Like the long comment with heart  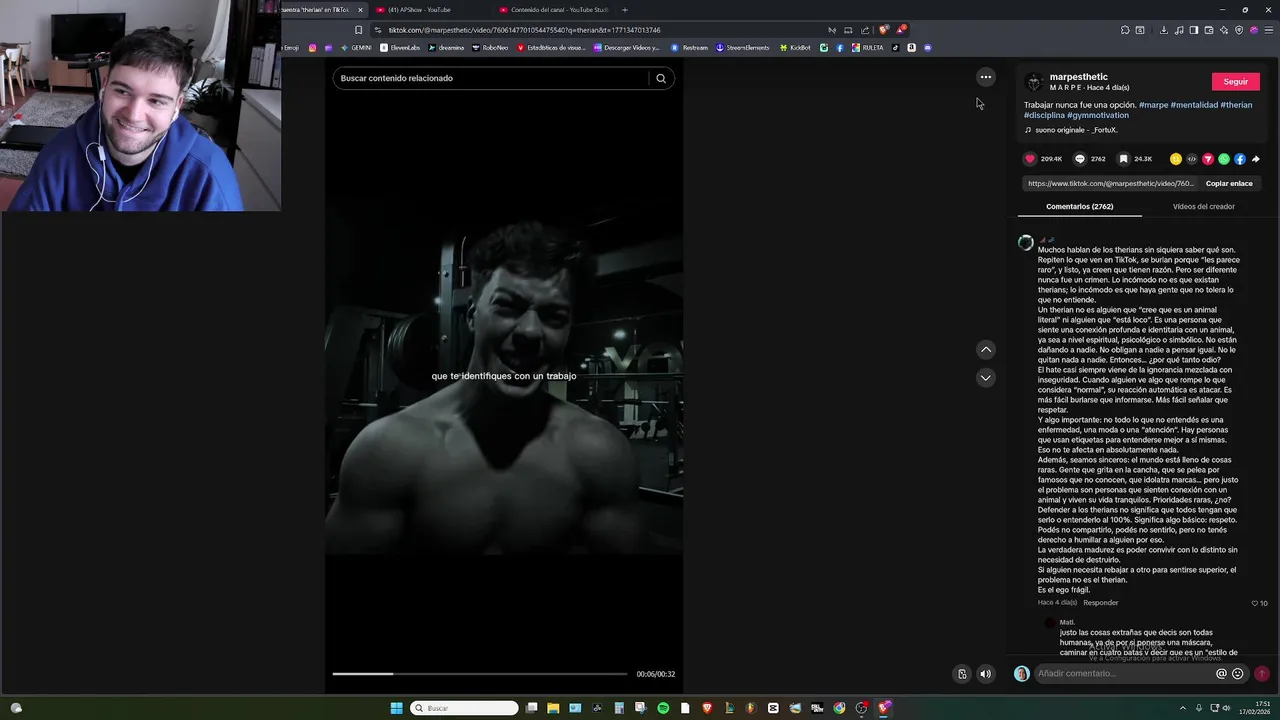pos(1255,603)
